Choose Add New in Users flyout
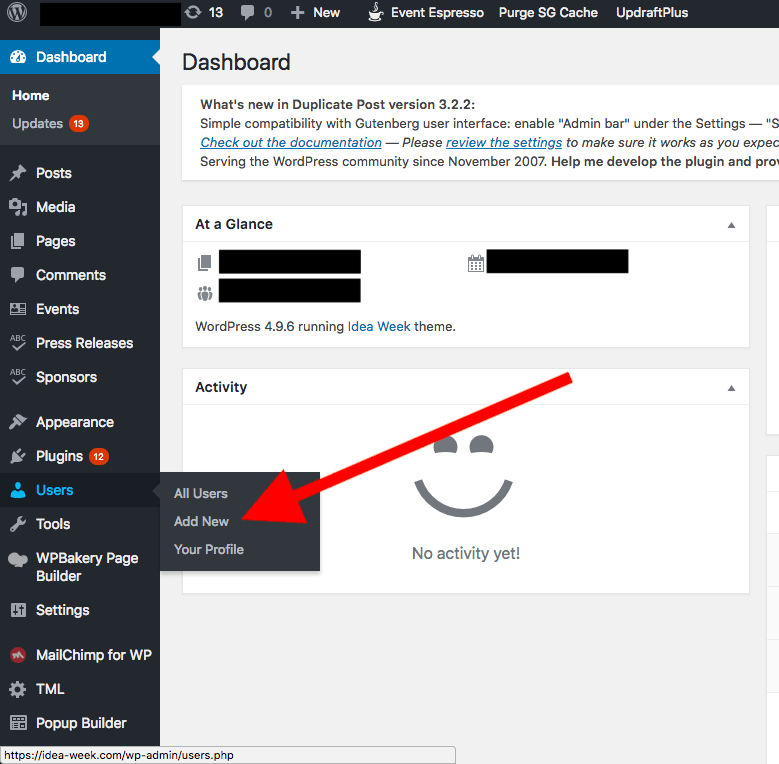The height and width of the screenshot is (764, 779). 201,521
